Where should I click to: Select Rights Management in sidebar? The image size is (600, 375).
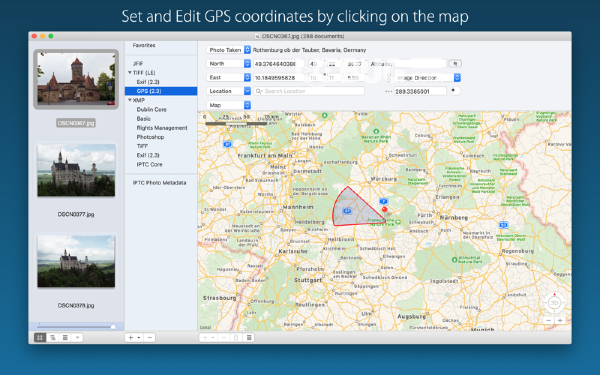tap(162, 128)
